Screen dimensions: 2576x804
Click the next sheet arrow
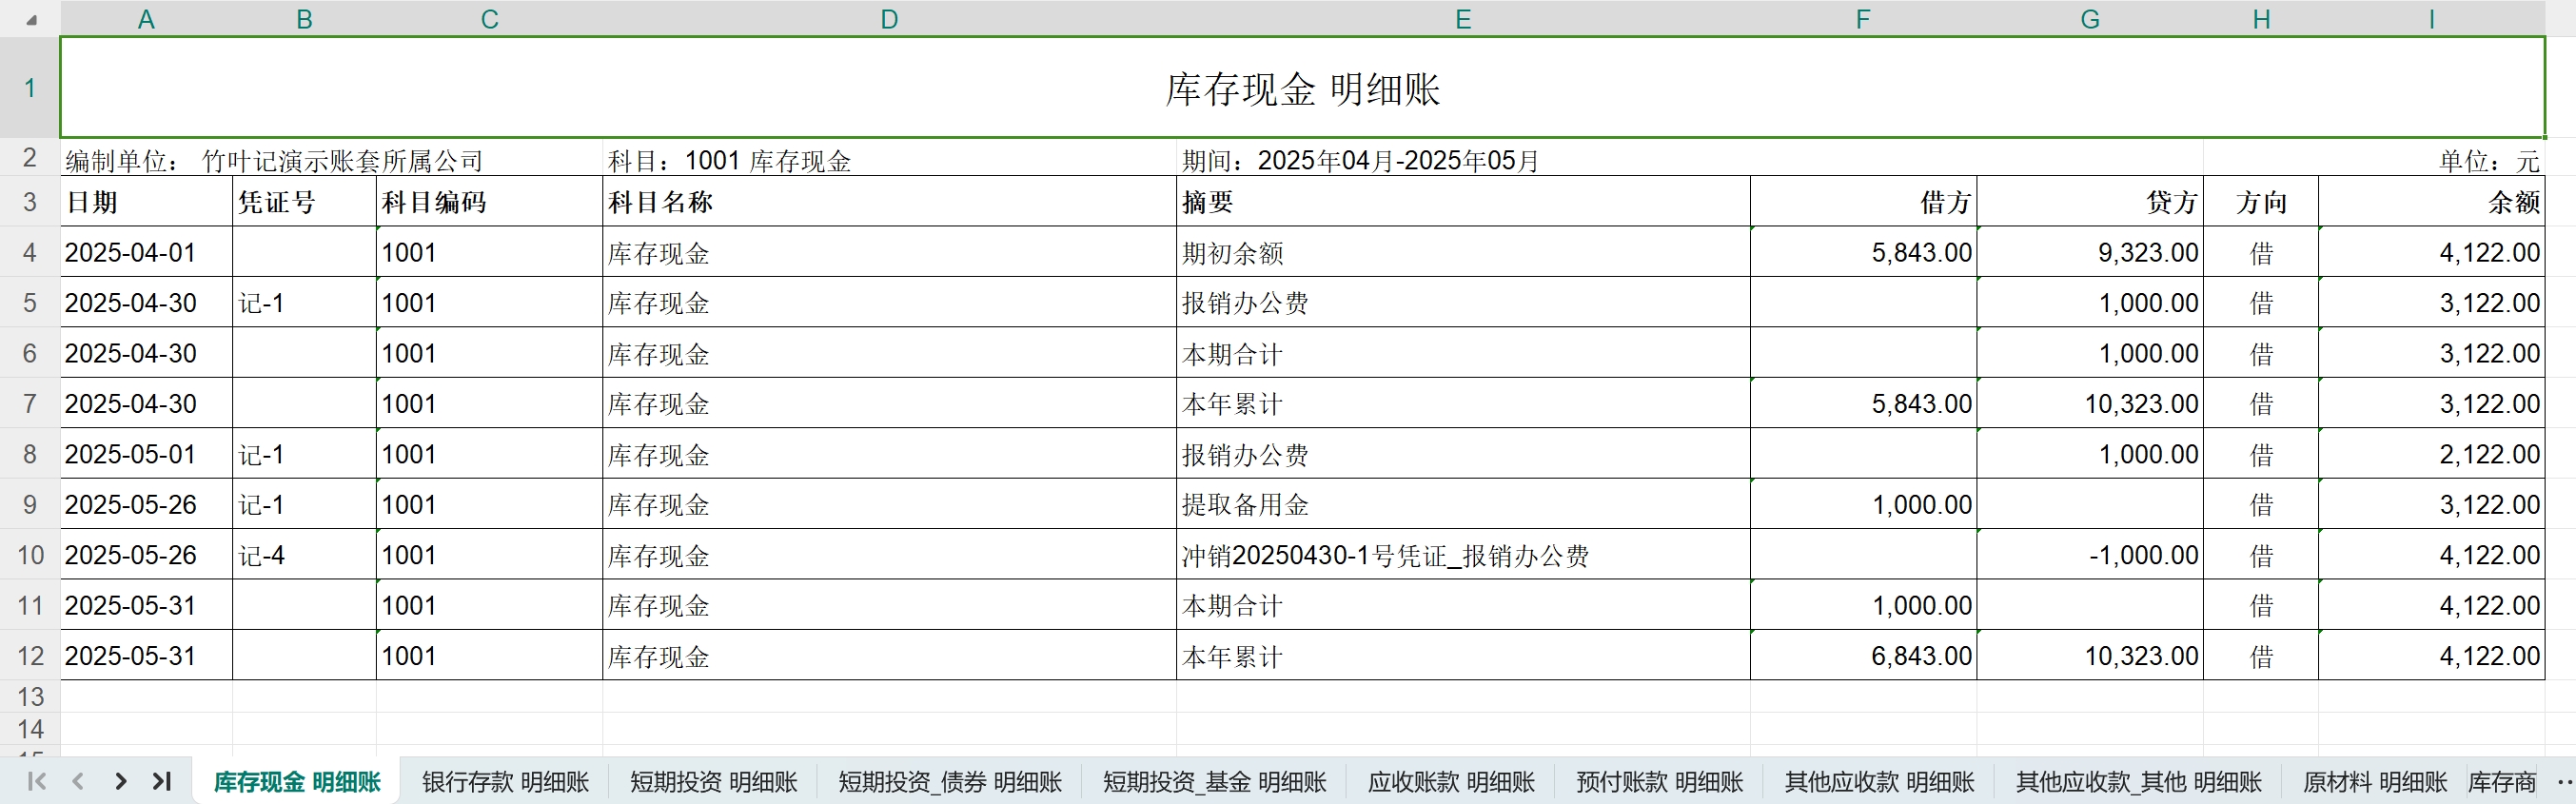120,781
